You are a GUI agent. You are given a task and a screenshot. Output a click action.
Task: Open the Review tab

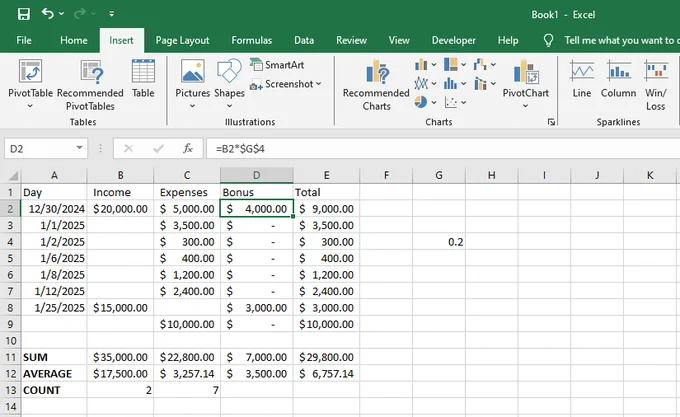(x=351, y=40)
